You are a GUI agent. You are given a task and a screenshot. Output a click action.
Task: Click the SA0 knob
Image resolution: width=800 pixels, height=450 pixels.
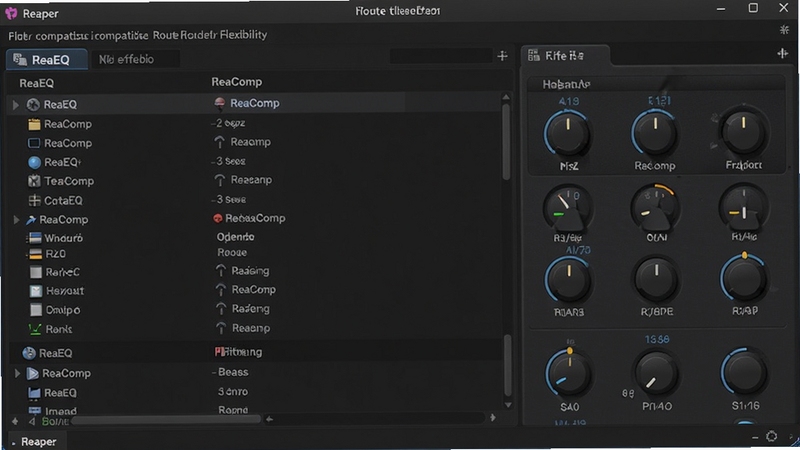point(569,373)
